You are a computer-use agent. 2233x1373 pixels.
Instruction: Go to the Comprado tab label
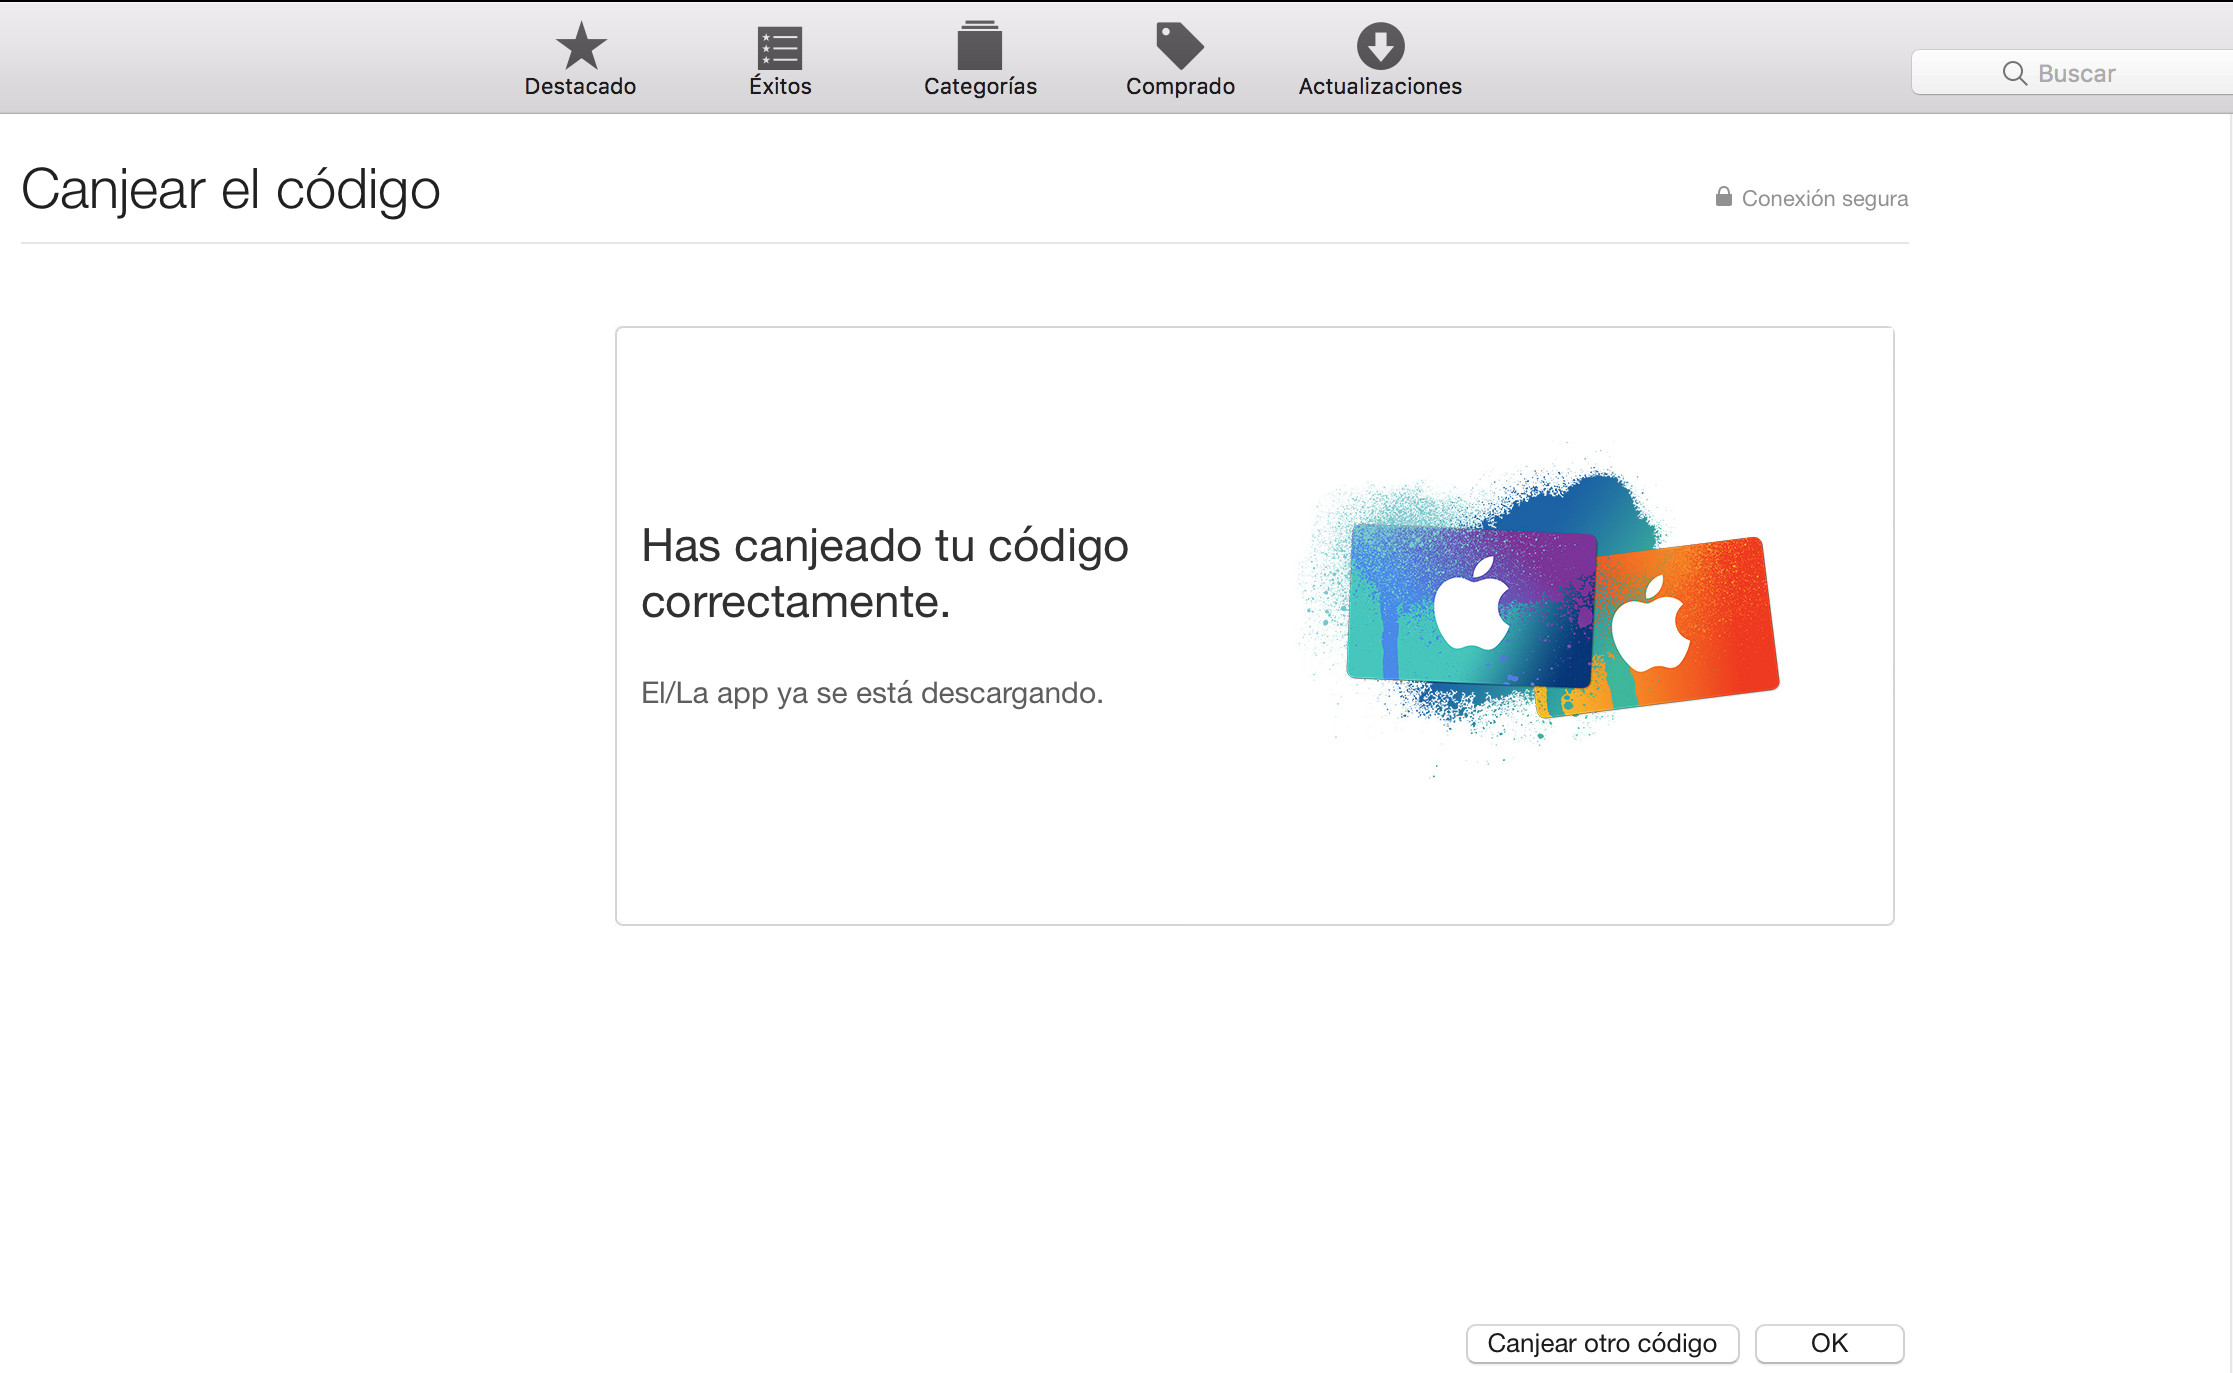point(1180,87)
